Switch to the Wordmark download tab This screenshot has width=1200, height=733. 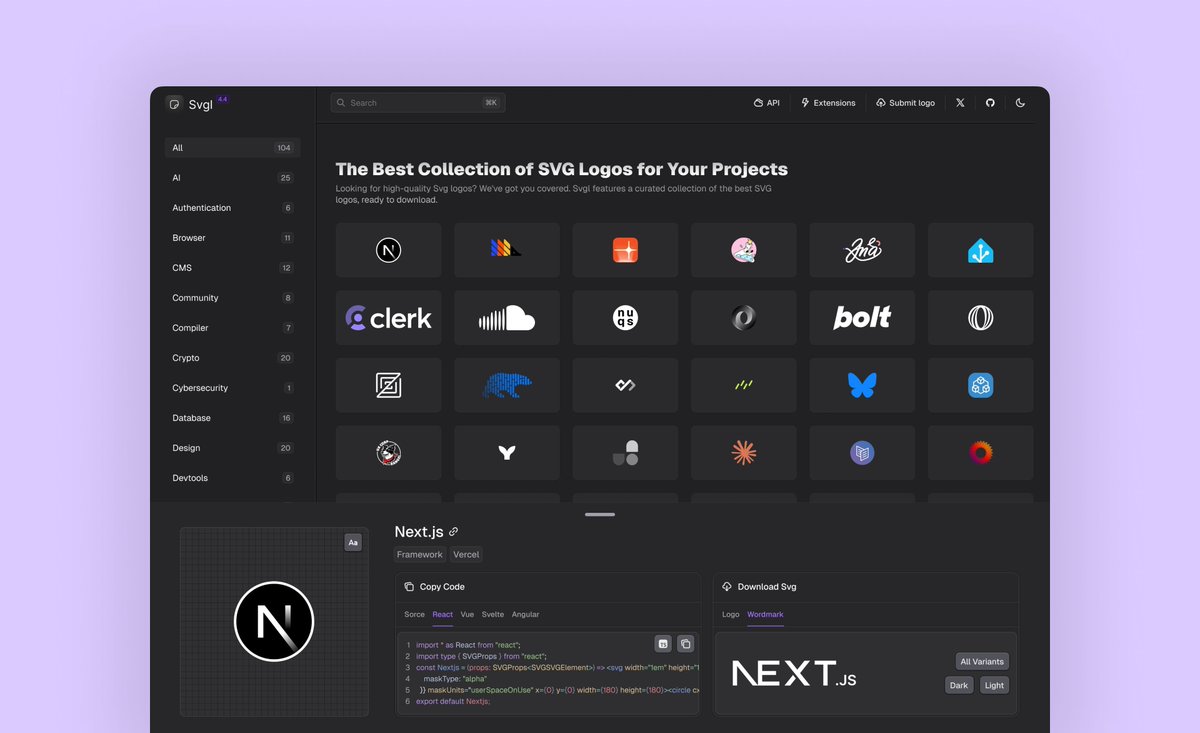tap(766, 614)
